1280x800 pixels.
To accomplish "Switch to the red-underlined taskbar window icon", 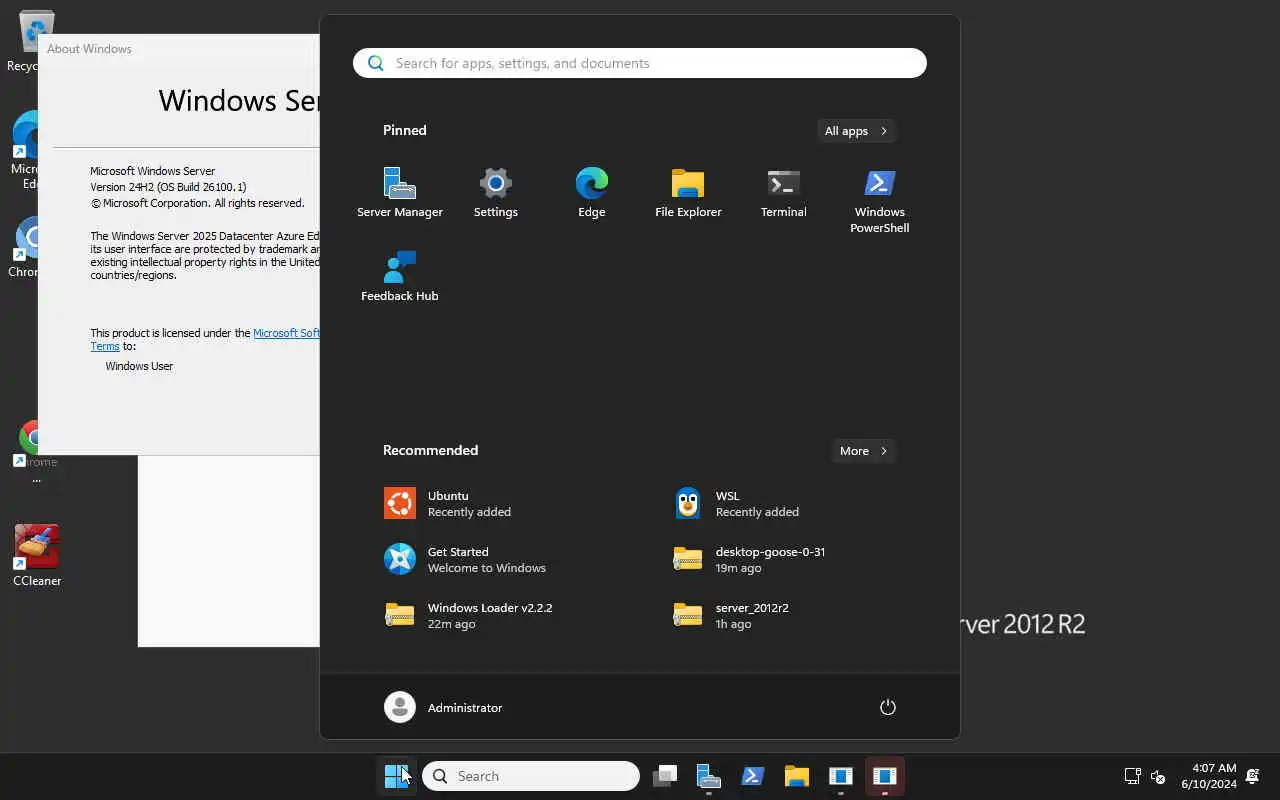I will [885, 776].
